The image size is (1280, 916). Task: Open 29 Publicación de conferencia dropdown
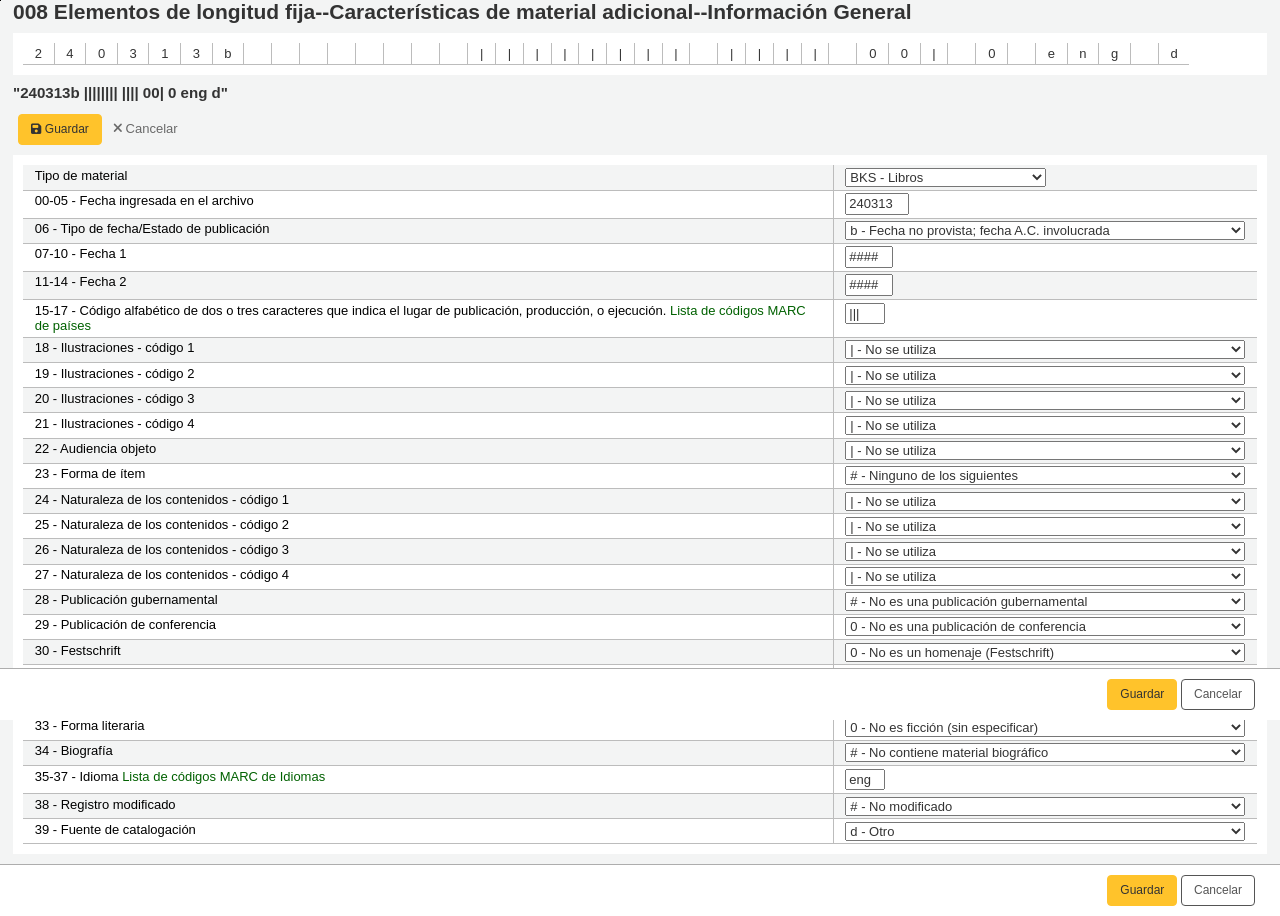click(1045, 627)
